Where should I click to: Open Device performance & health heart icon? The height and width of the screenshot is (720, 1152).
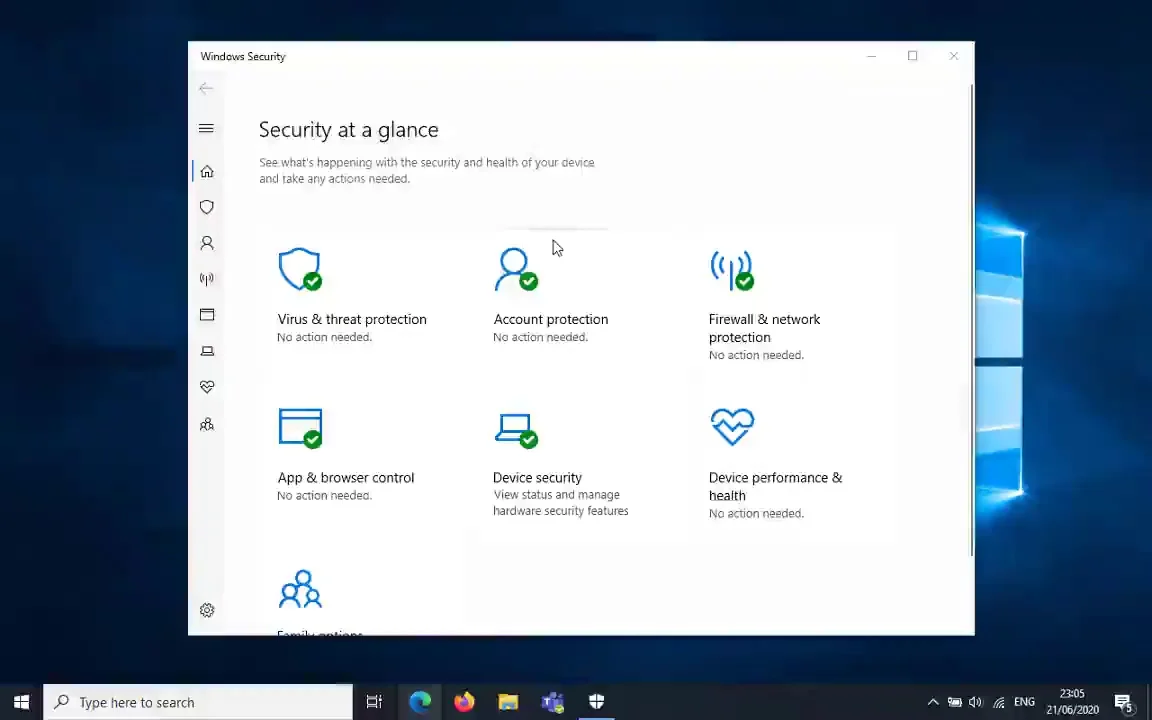pyautogui.click(x=206, y=387)
